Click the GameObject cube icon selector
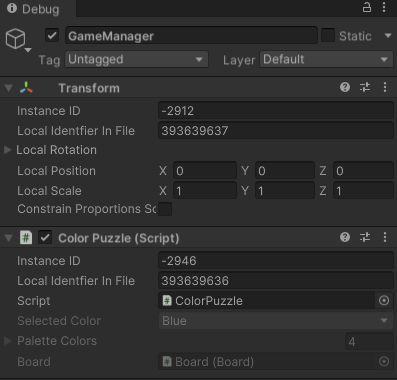This screenshot has width=397, height=380. (x=17, y=40)
